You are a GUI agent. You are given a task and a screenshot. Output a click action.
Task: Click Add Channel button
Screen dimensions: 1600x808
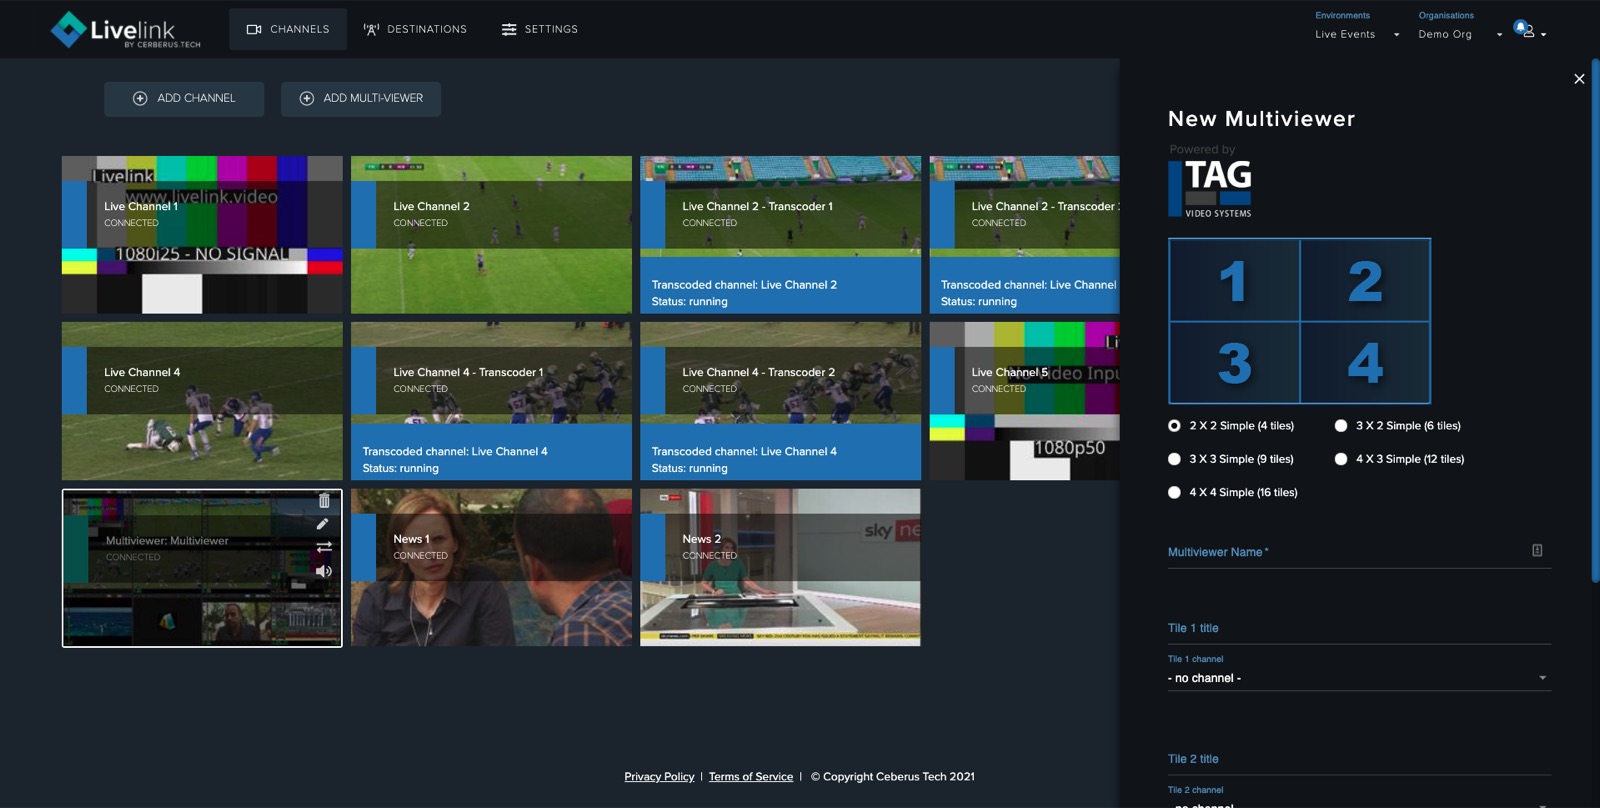[184, 98]
